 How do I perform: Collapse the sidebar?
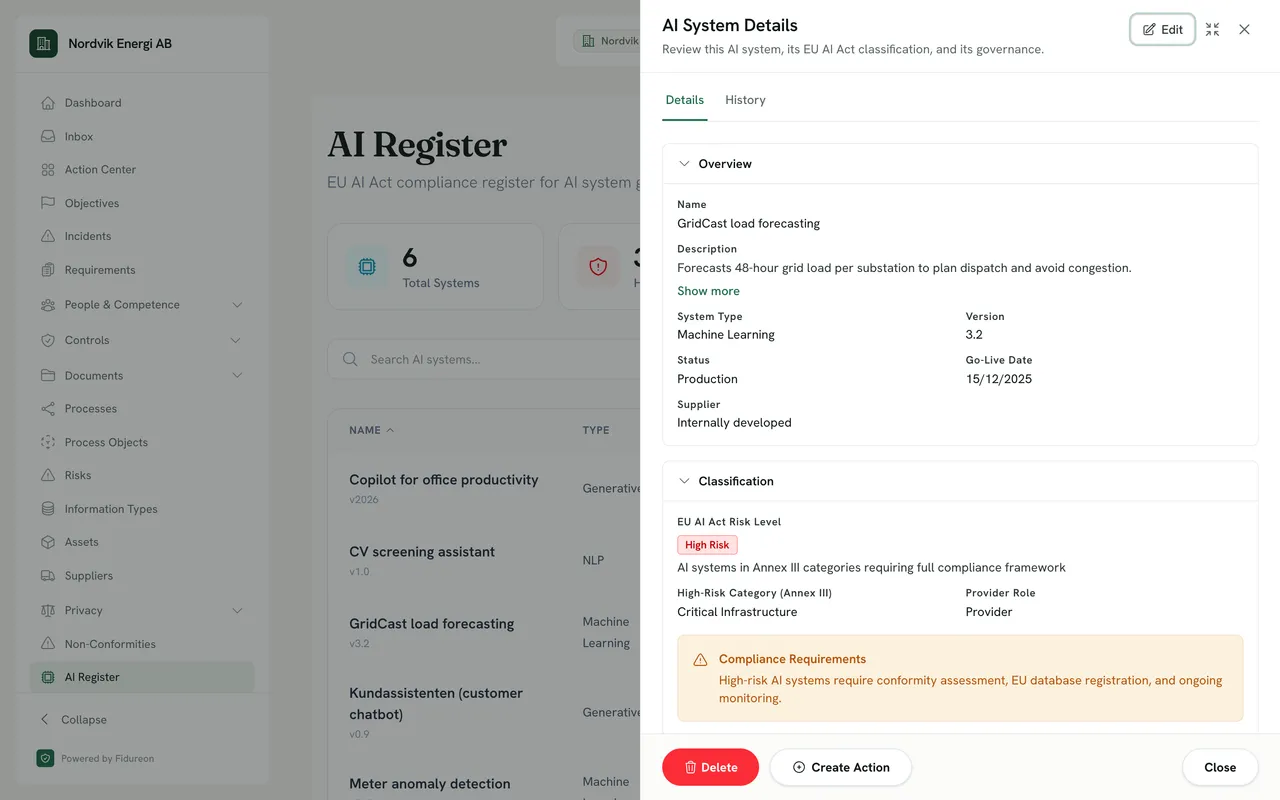pos(74,720)
